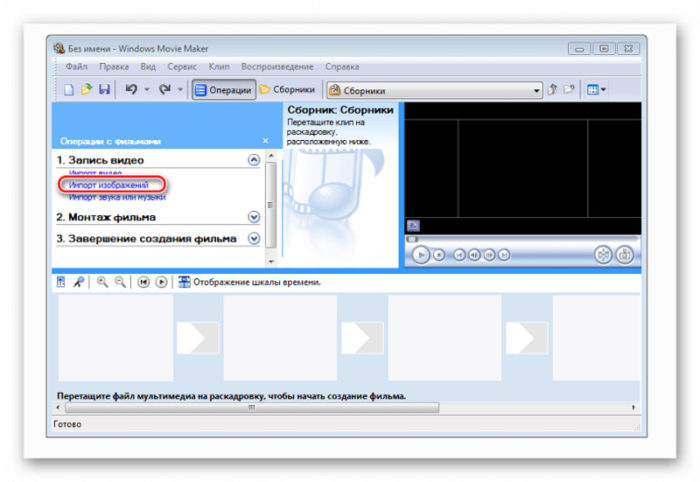
Task: Open the Справка menu
Action: (x=342, y=67)
